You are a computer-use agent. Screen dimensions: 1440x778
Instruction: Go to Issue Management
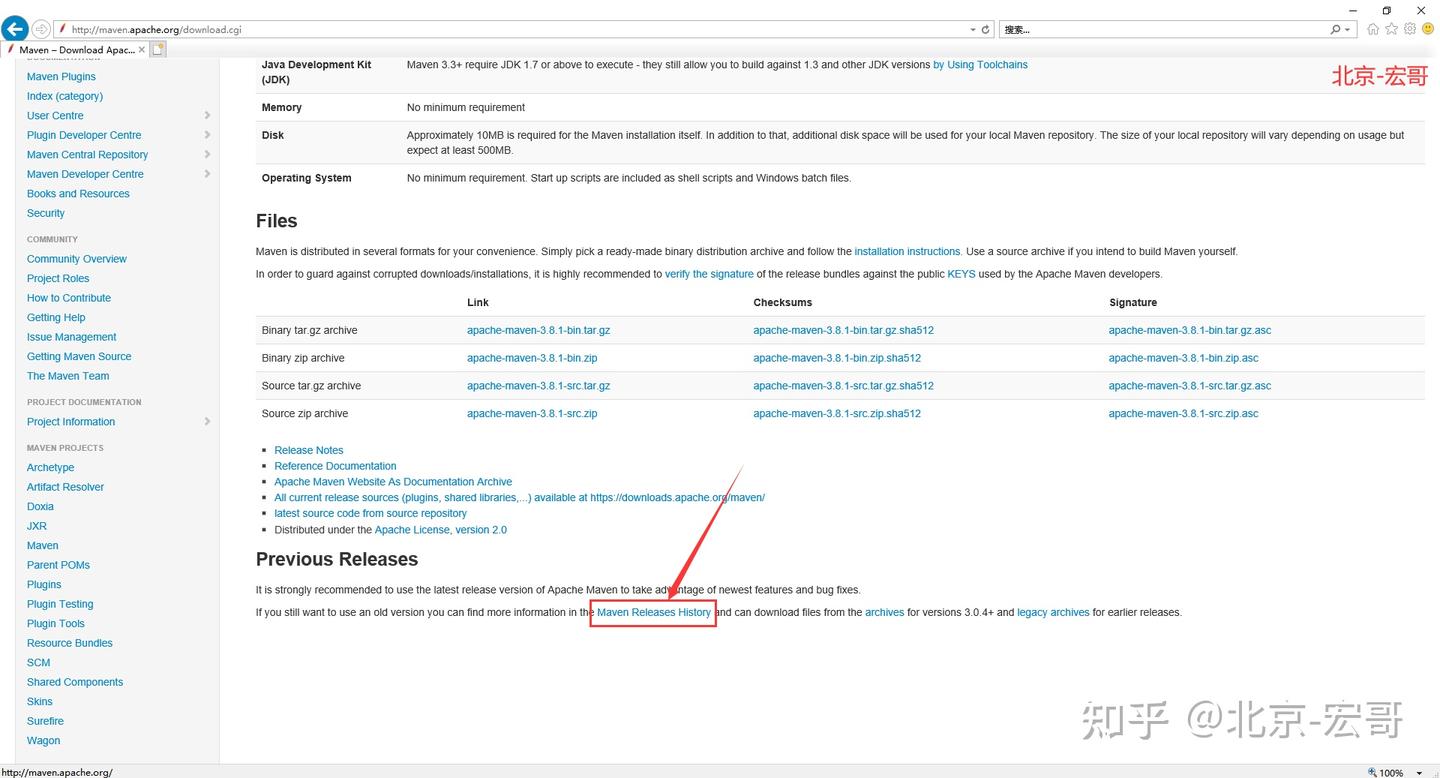point(72,337)
